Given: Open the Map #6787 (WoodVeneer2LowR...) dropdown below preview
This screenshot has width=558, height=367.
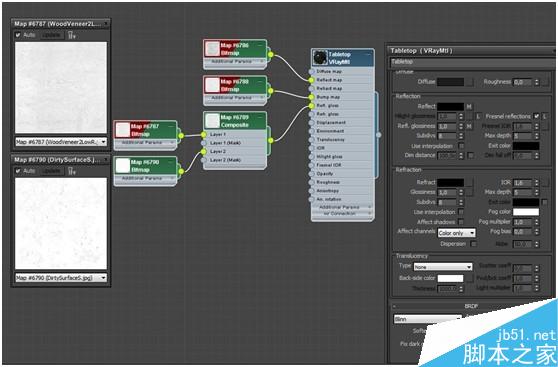Looking at the screenshot, I should [61, 142].
